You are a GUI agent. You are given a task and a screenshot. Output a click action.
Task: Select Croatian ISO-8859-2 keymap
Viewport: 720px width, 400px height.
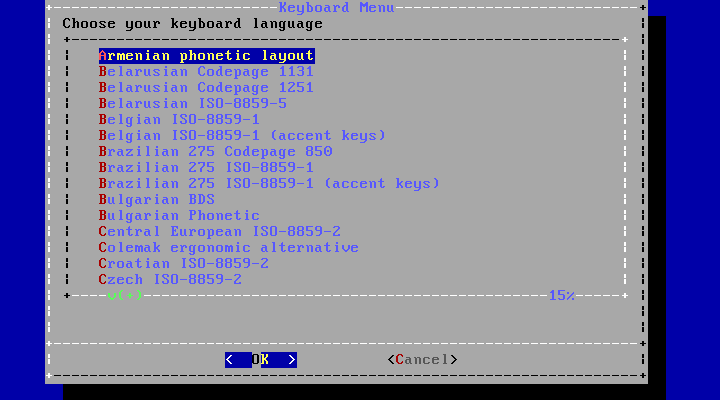pos(183,264)
